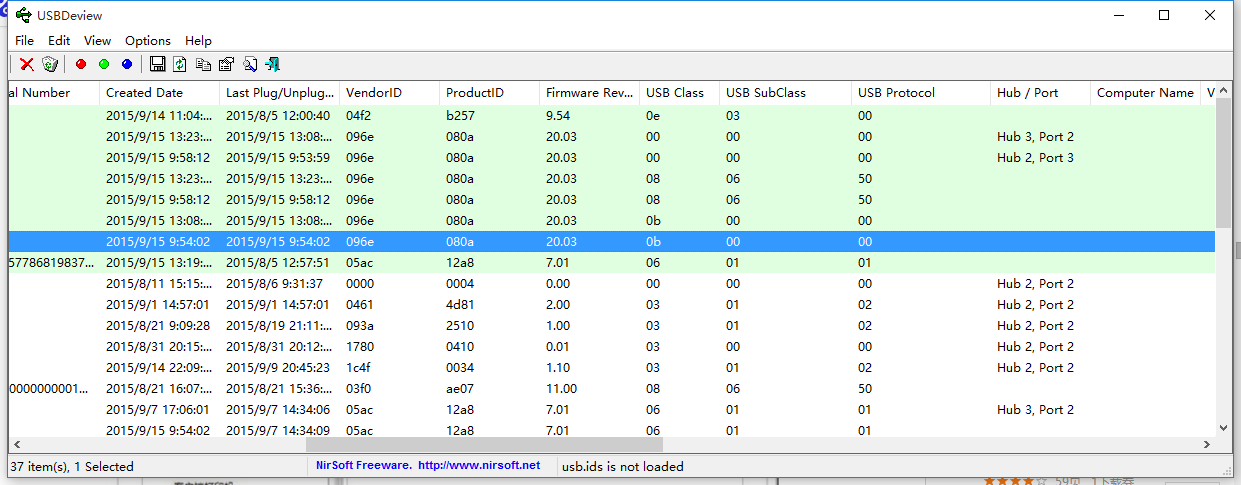Open the View menu

tap(97, 41)
